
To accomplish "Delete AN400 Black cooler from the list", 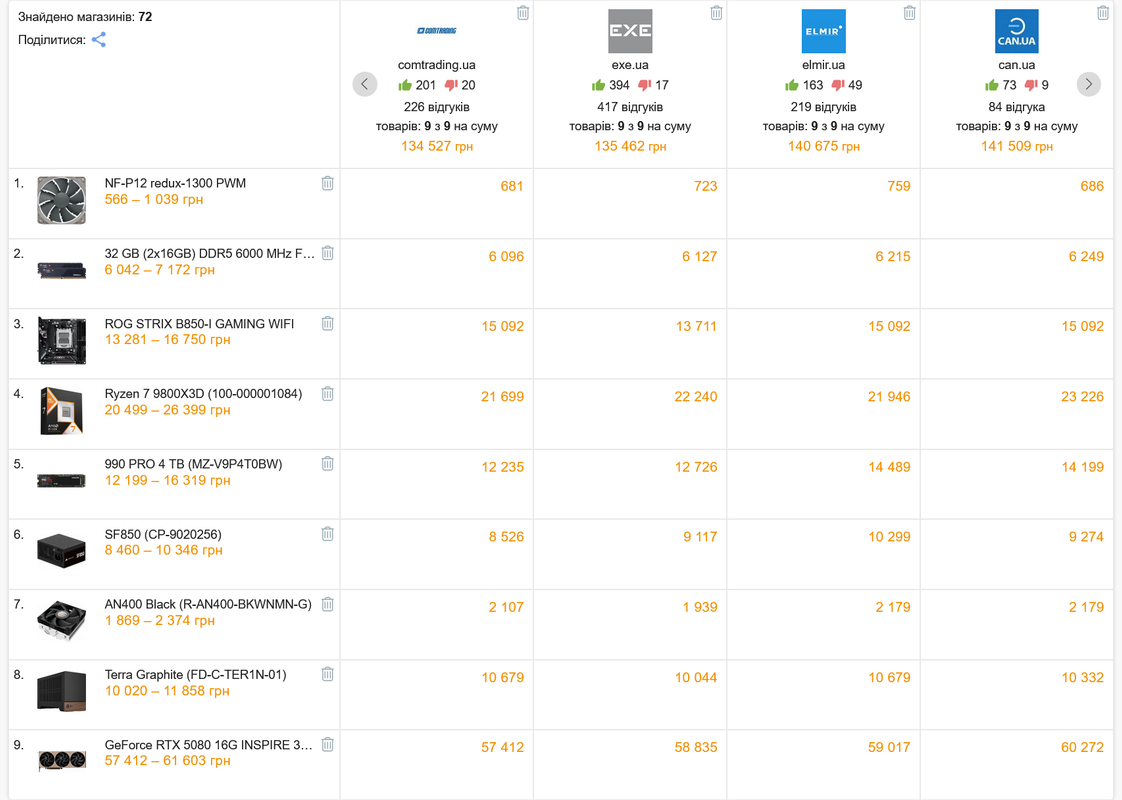I will click(x=328, y=605).
